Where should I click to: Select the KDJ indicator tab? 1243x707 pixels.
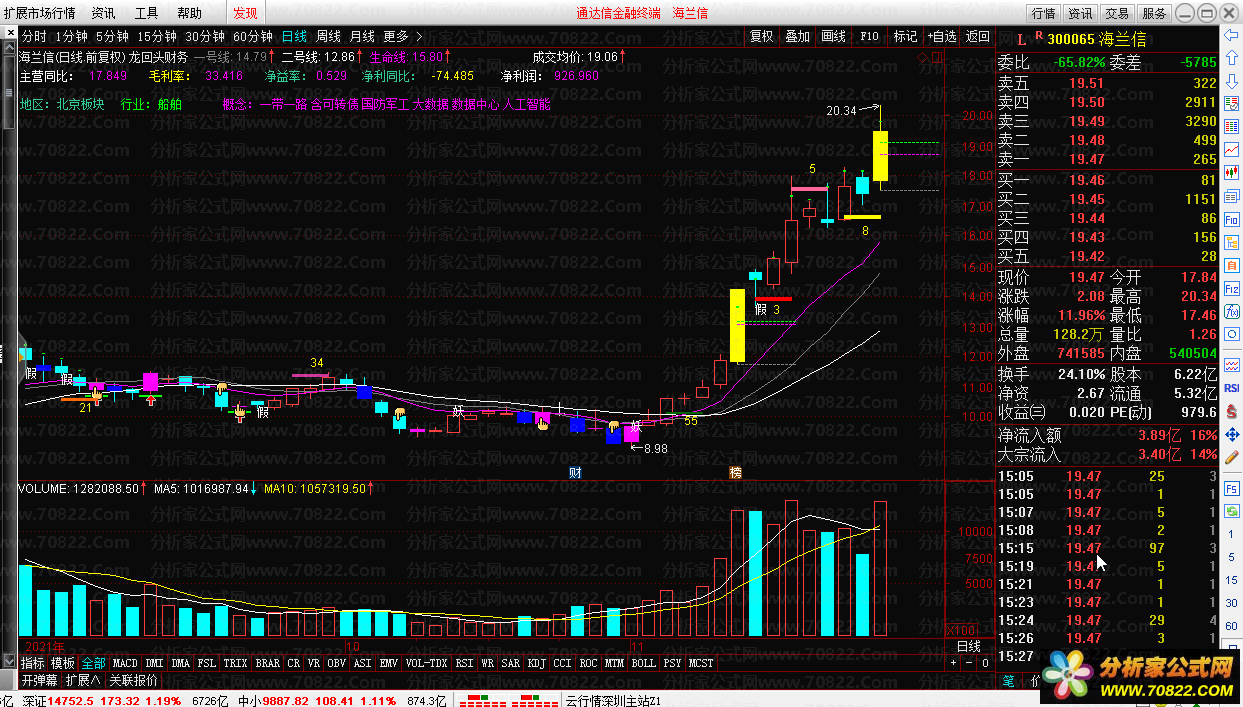(x=536, y=663)
